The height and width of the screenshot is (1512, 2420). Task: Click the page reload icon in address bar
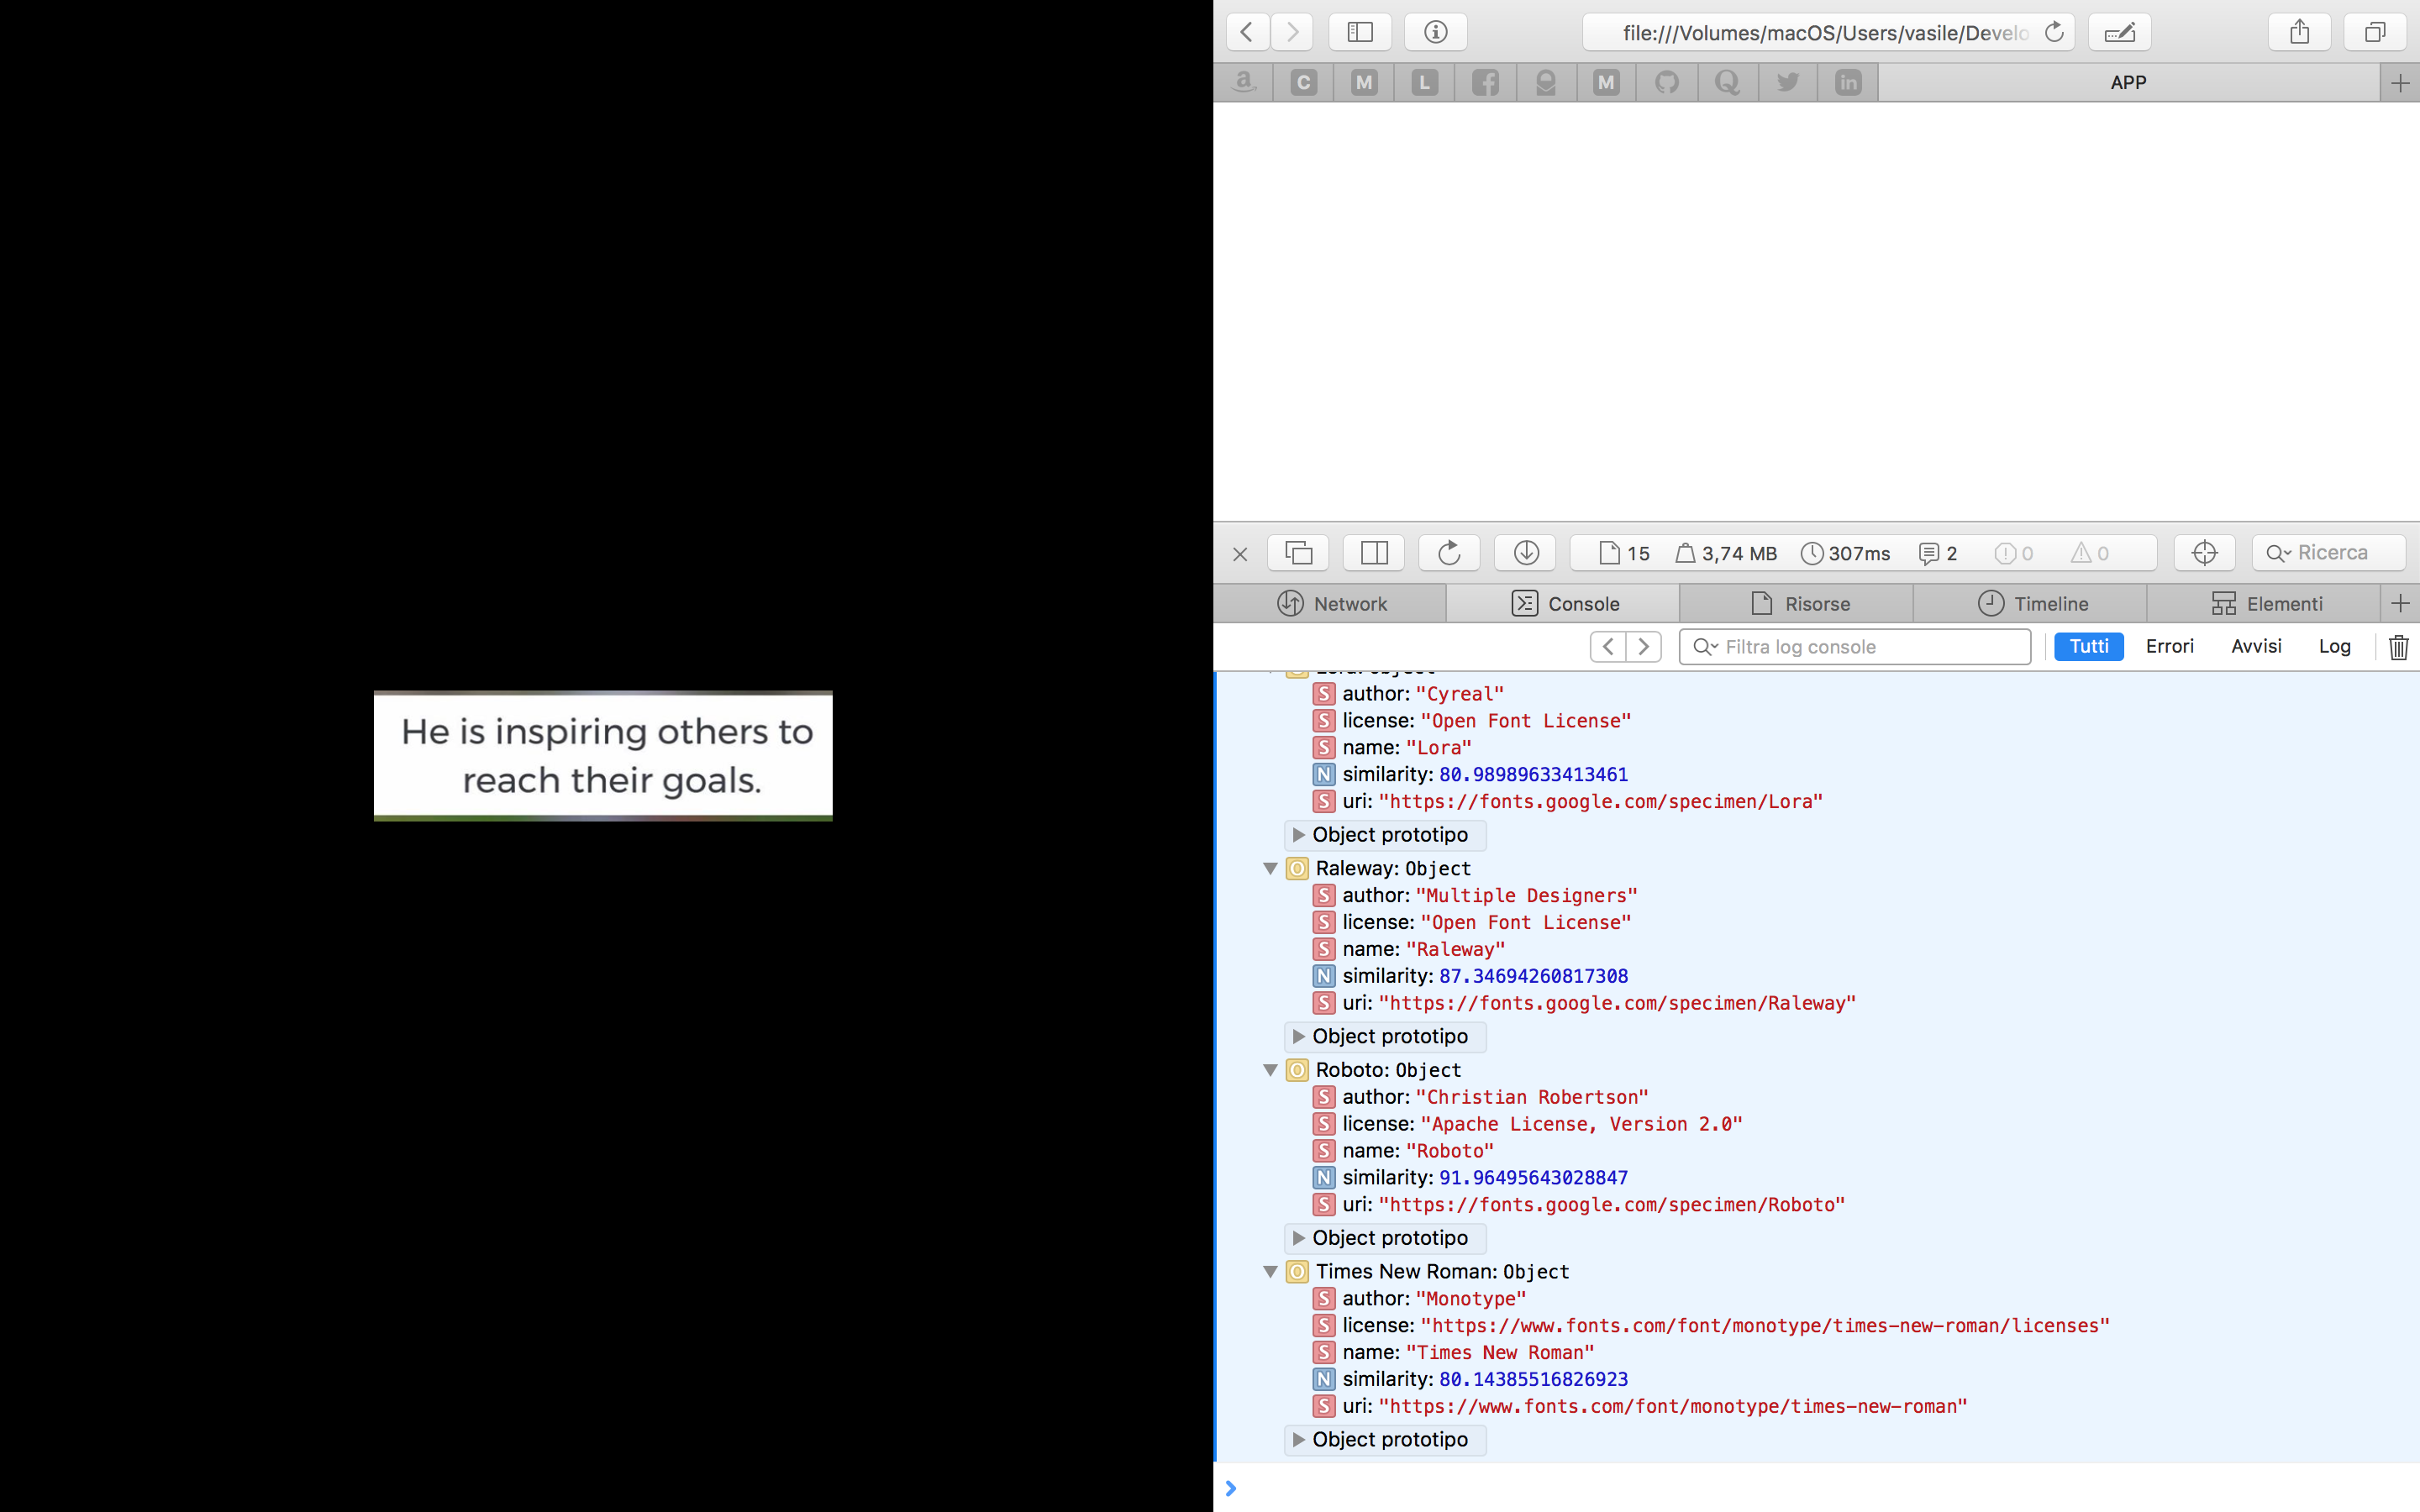[2054, 32]
